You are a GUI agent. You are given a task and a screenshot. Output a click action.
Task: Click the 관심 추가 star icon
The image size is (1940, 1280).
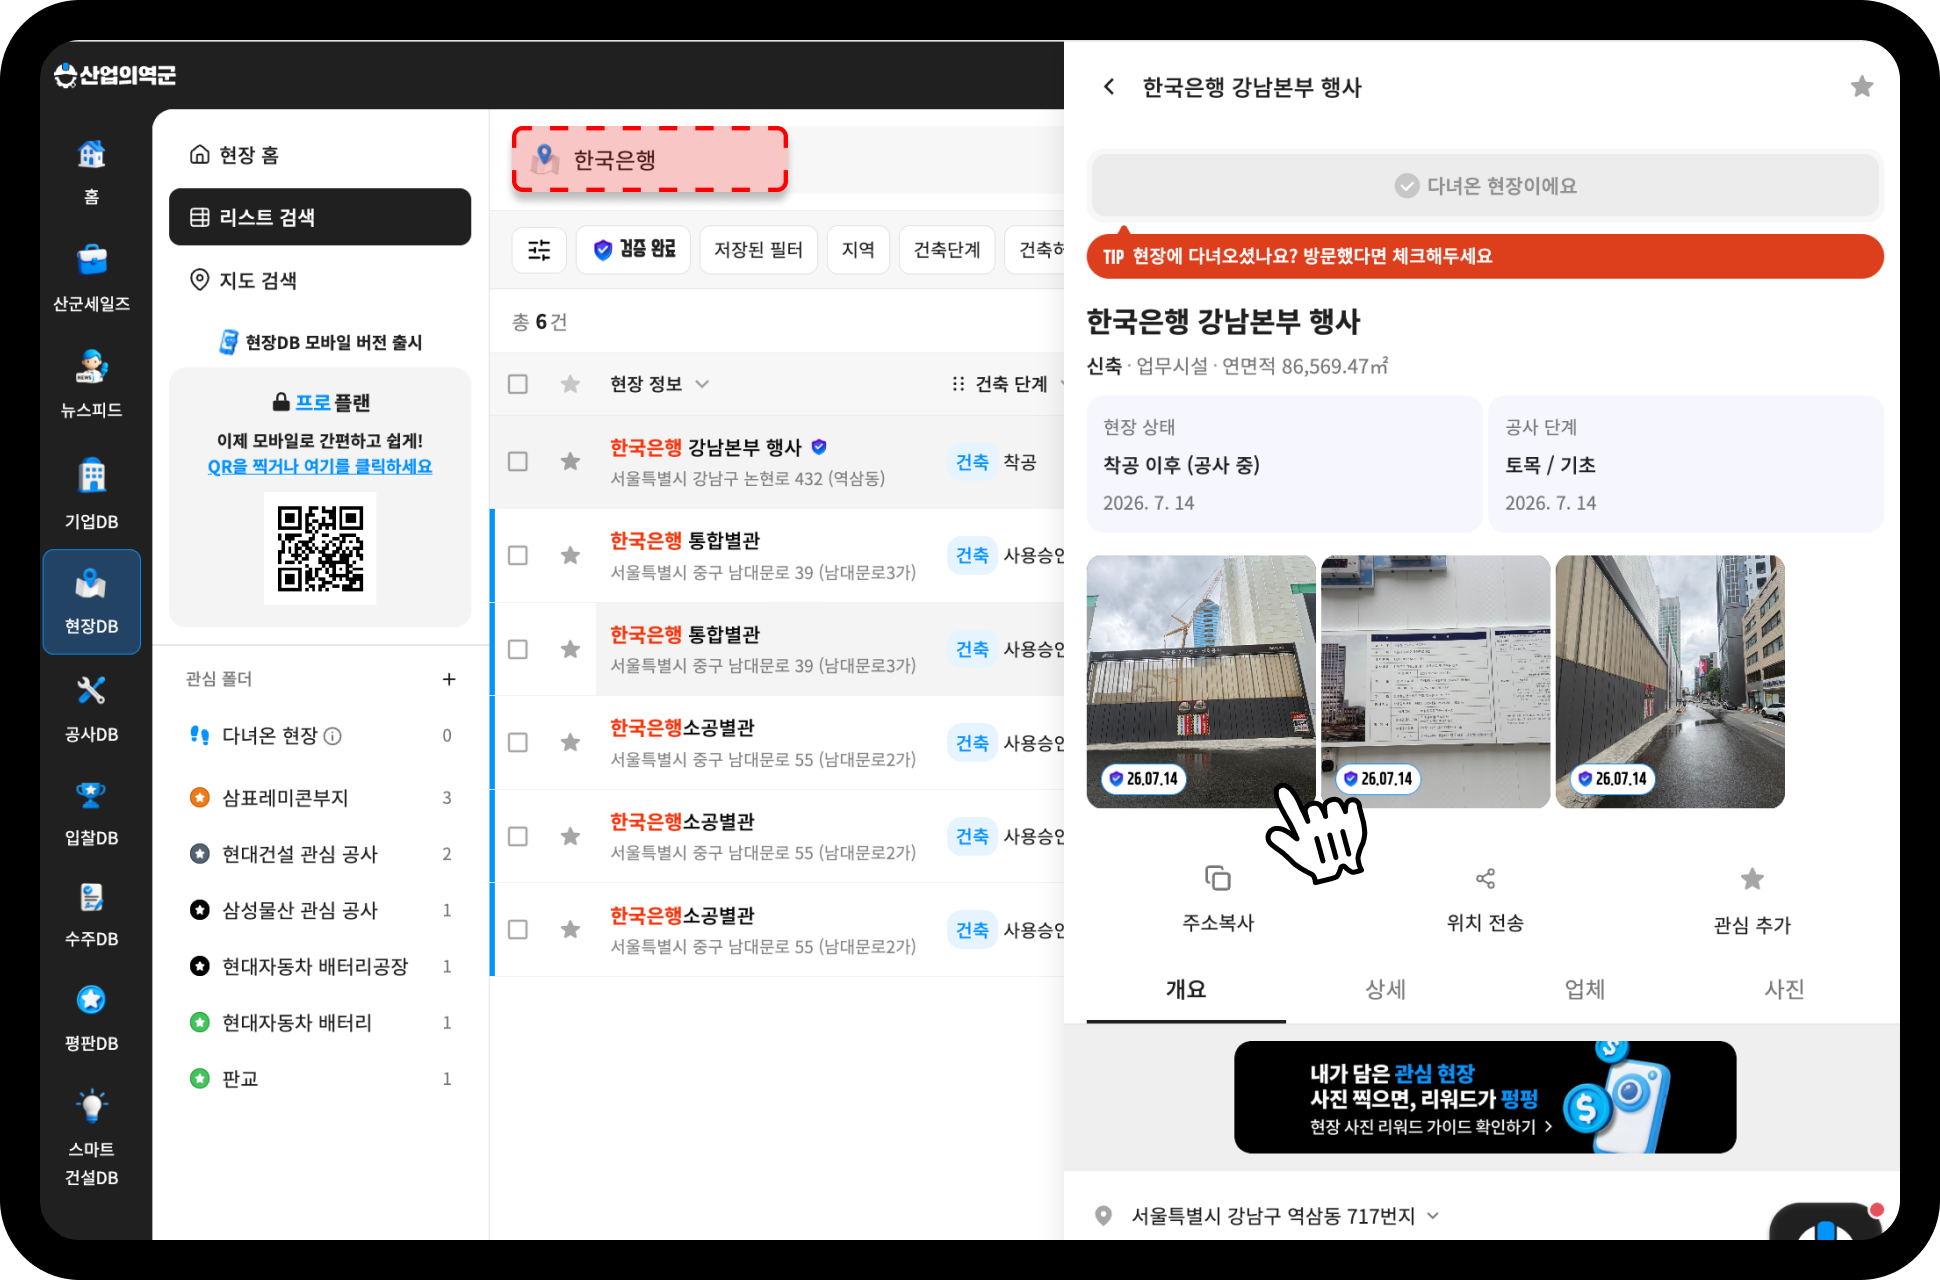(1752, 879)
